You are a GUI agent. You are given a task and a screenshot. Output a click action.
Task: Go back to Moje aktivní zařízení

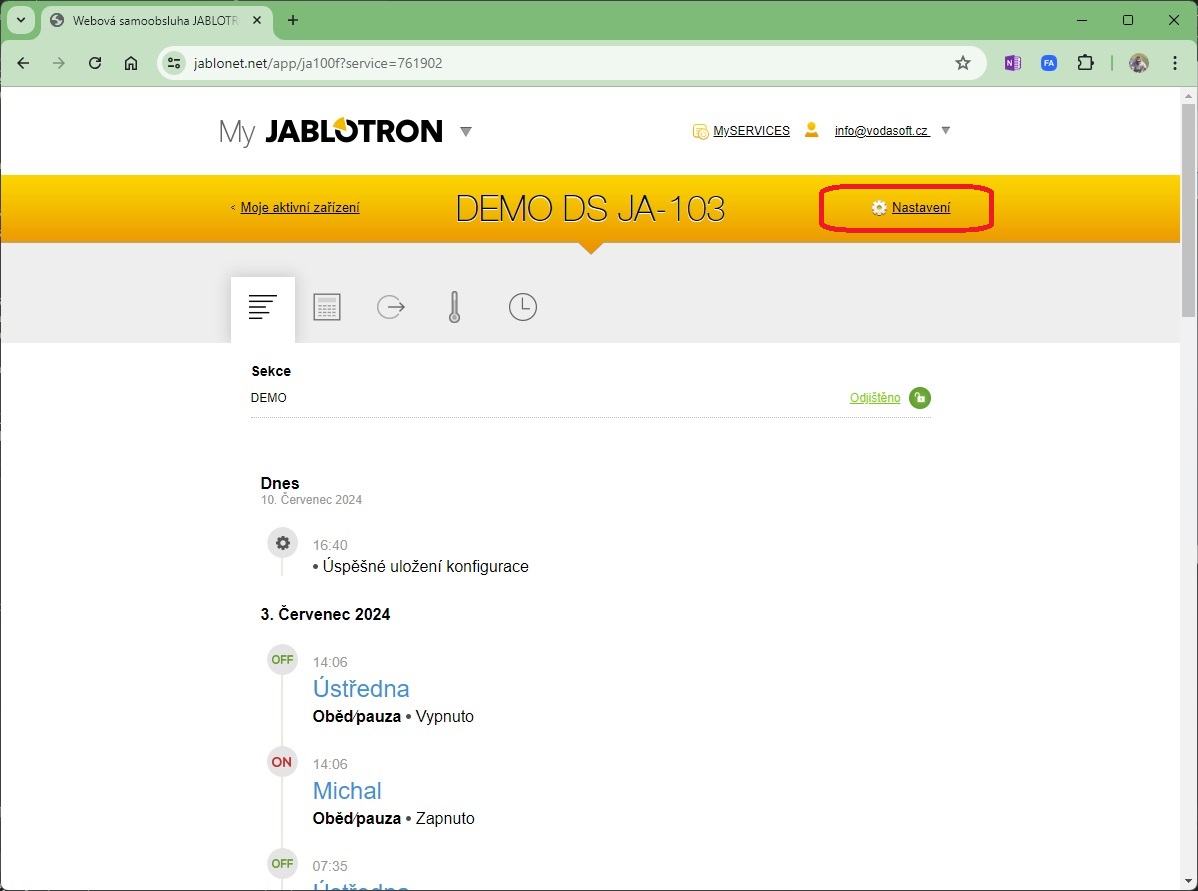coord(299,208)
